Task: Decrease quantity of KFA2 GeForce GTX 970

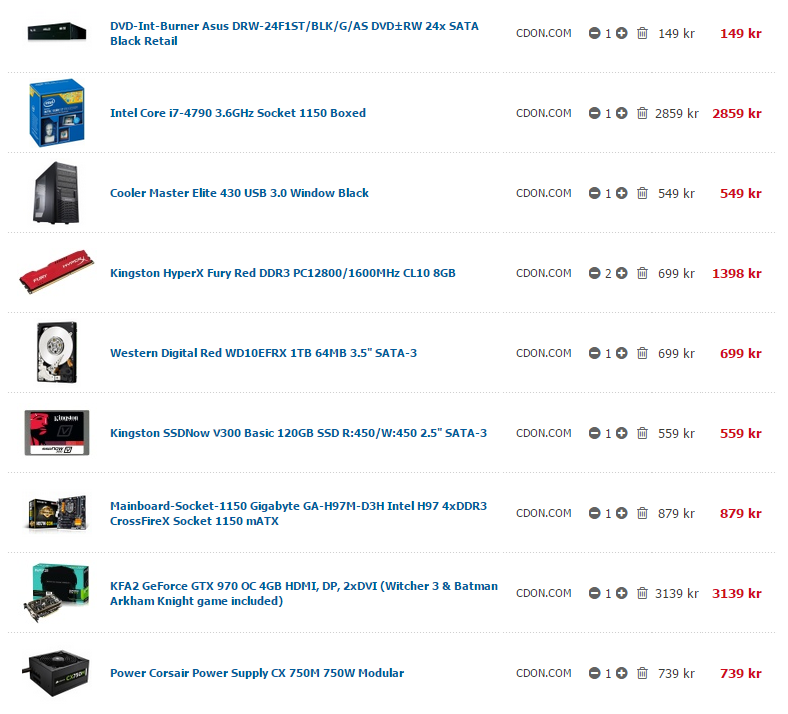Action: pos(595,593)
